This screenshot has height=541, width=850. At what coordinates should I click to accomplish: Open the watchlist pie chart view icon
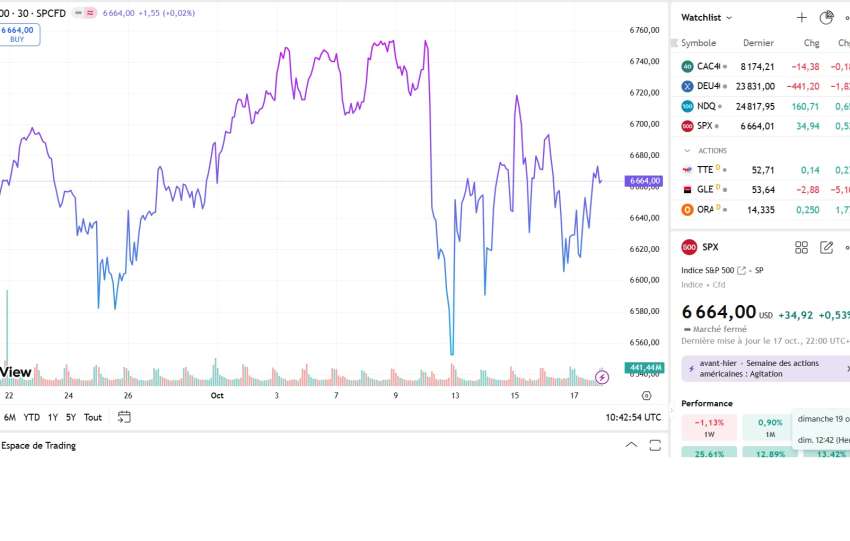click(826, 18)
